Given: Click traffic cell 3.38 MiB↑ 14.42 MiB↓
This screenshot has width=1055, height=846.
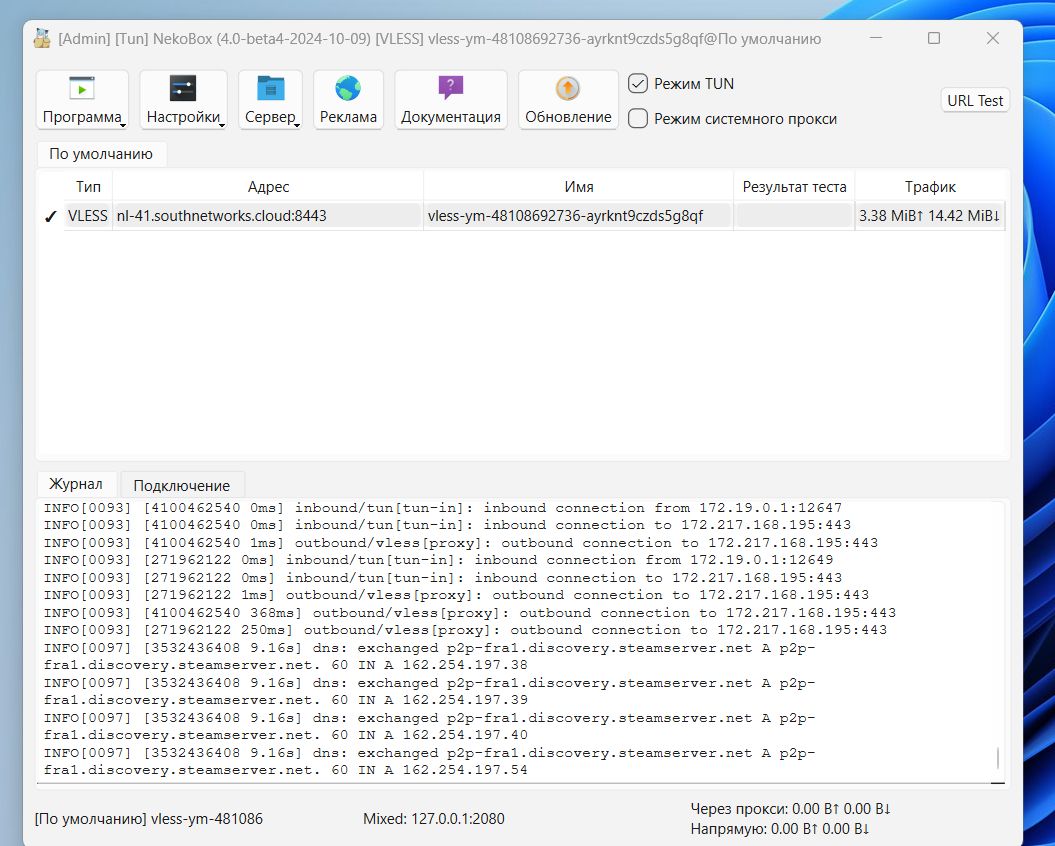Looking at the screenshot, I should click(x=930, y=216).
